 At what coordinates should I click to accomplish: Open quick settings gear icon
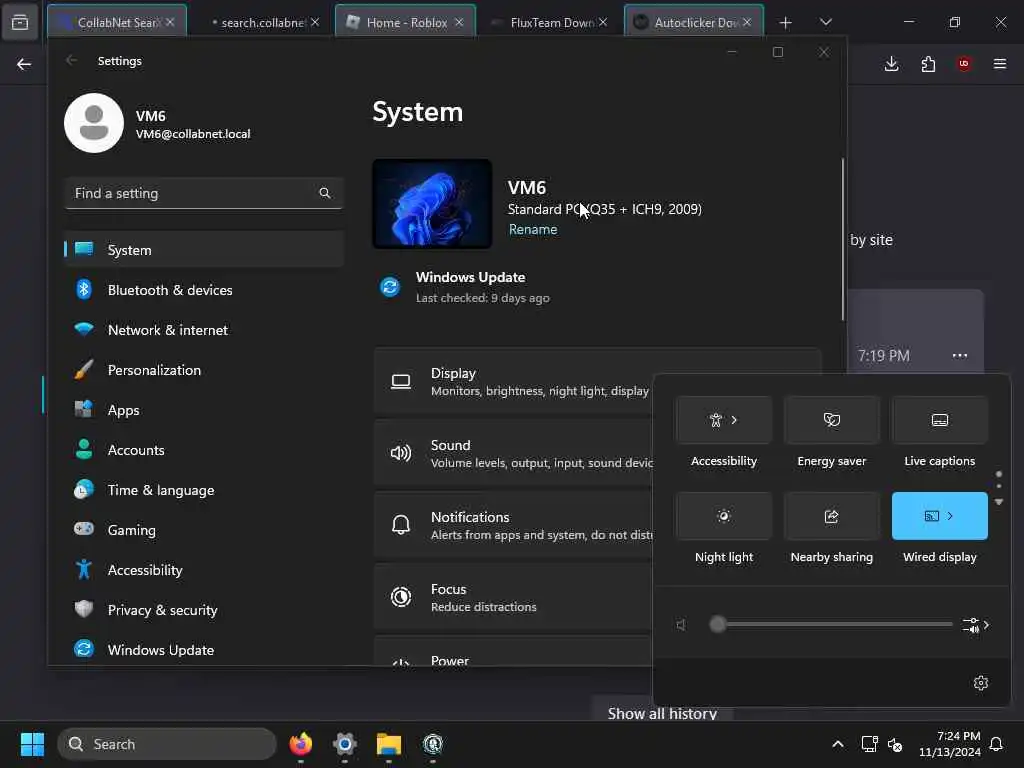[980, 683]
